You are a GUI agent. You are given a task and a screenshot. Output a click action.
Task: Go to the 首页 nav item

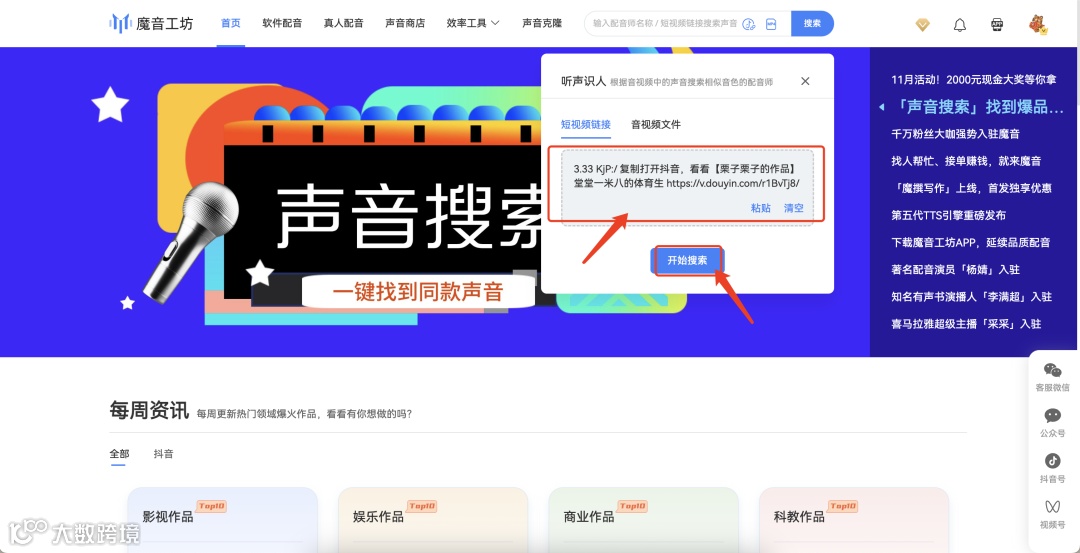click(x=231, y=23)
